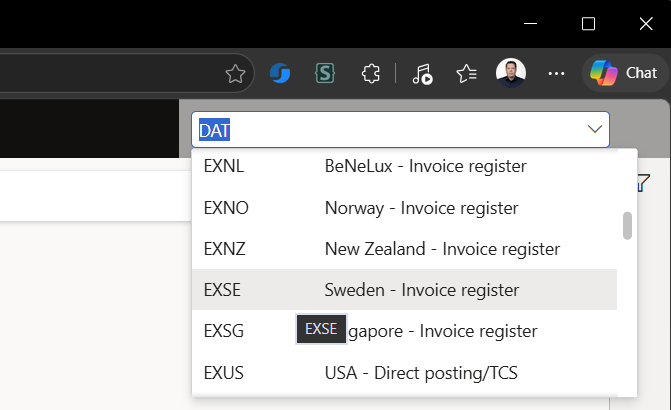The width and height of the screenshot is (671, 410).
Task: Select EXNO Norway - Invoice register
Action: [x=404, y=208]
